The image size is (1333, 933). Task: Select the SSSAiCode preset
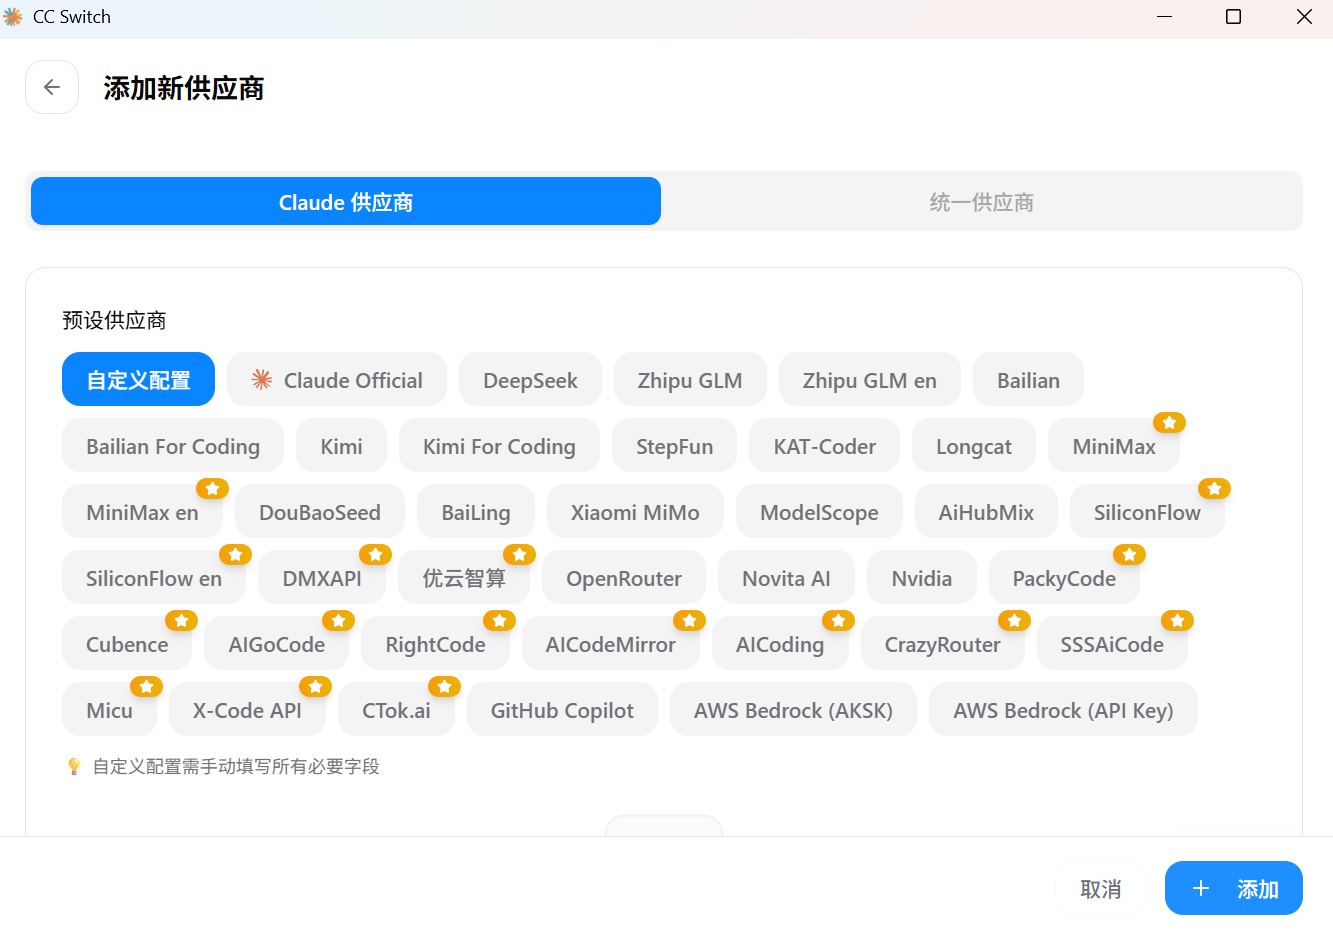pos(1112,643)
